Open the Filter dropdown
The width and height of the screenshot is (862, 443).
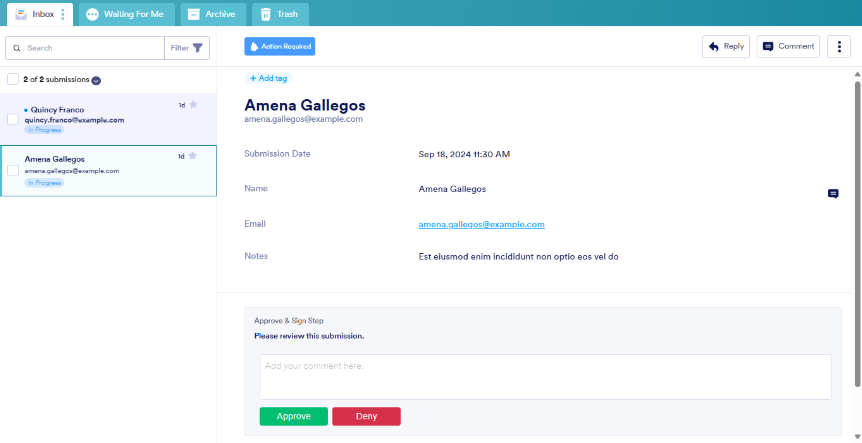pos(187,48)
